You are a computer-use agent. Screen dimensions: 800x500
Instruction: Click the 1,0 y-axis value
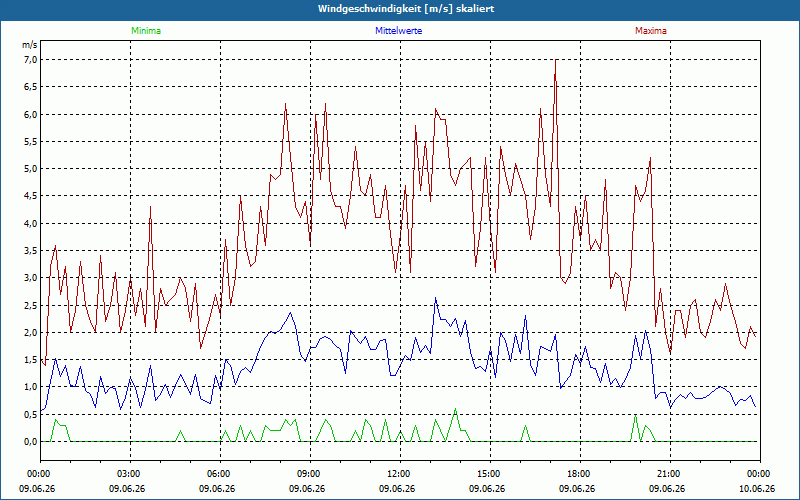pos(31,387)
